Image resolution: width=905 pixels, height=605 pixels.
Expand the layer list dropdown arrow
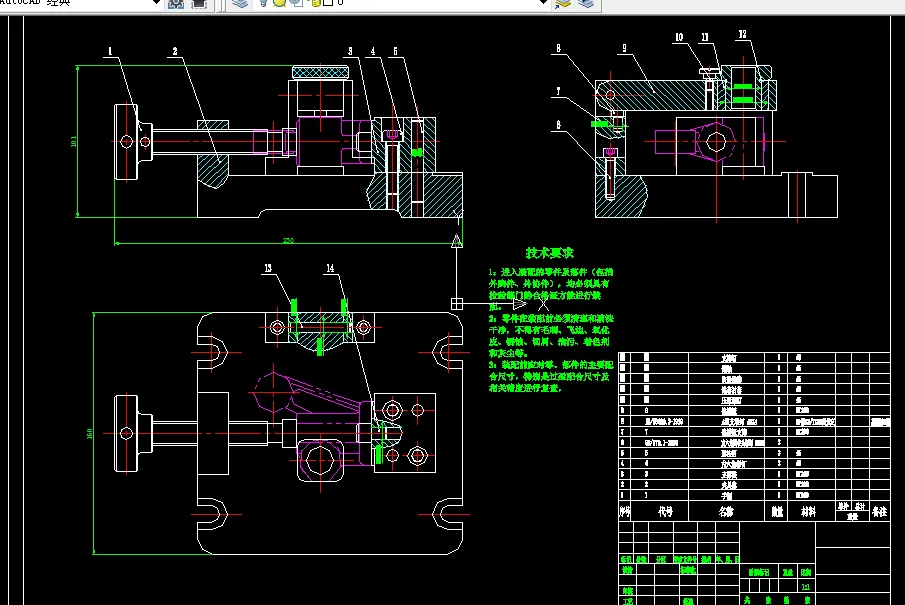pos(543,3)
